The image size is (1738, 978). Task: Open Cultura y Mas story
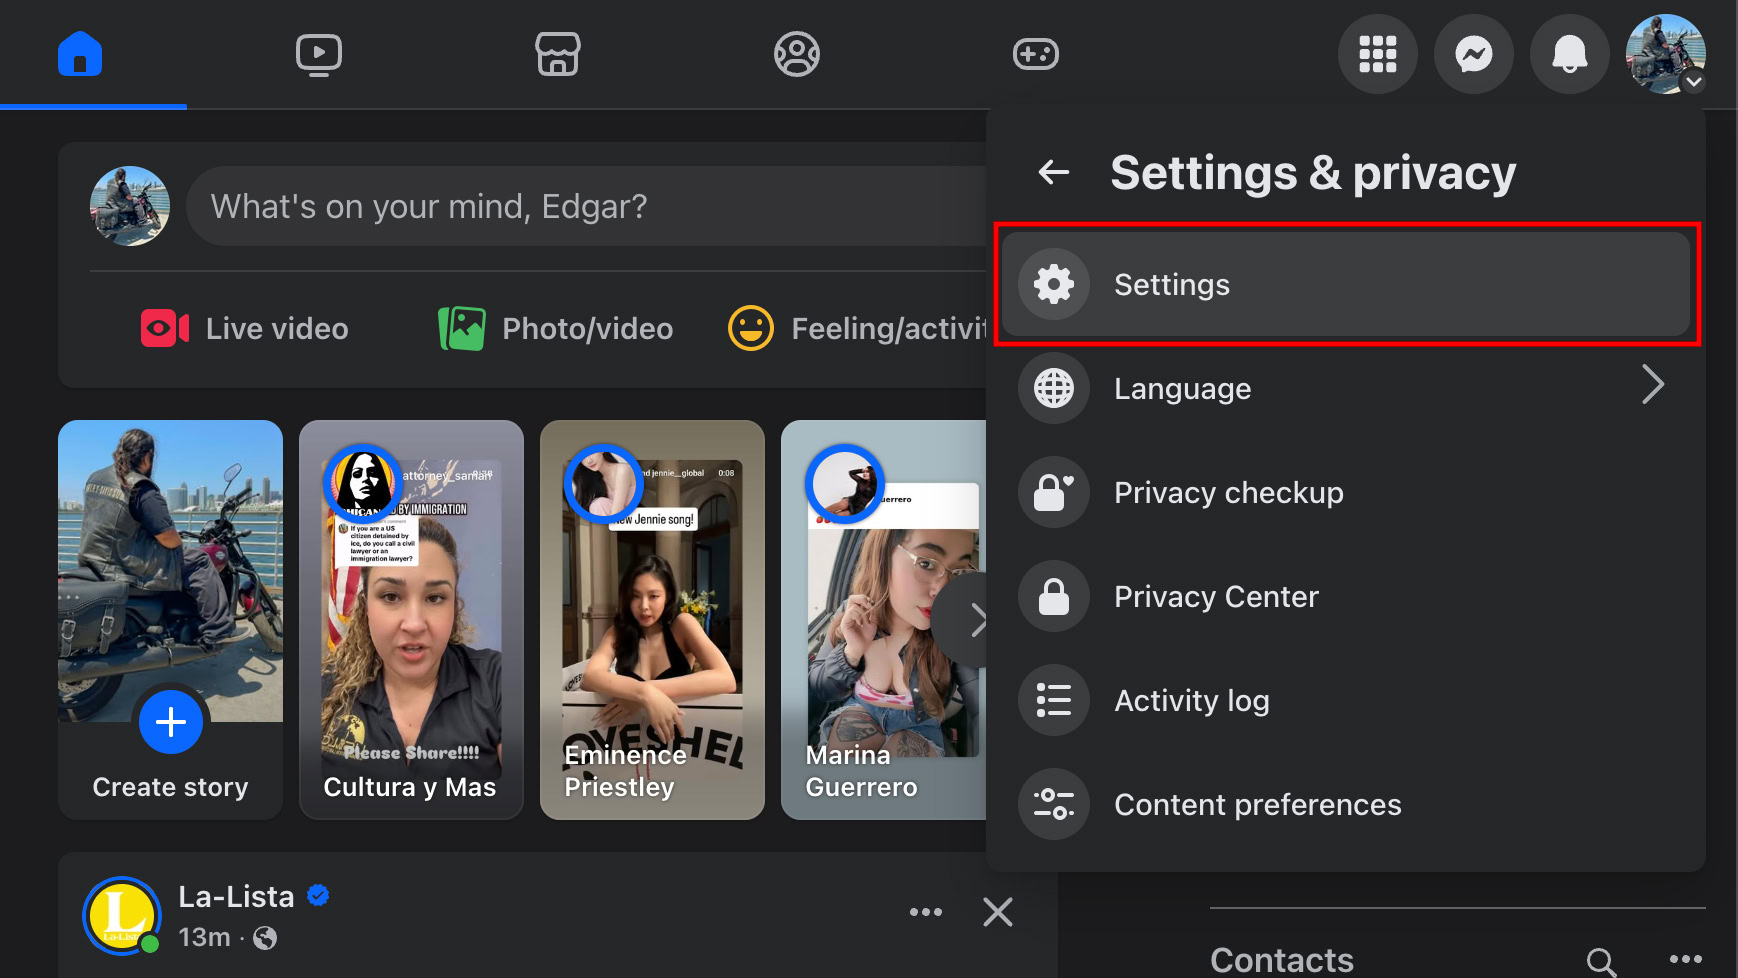411,620
